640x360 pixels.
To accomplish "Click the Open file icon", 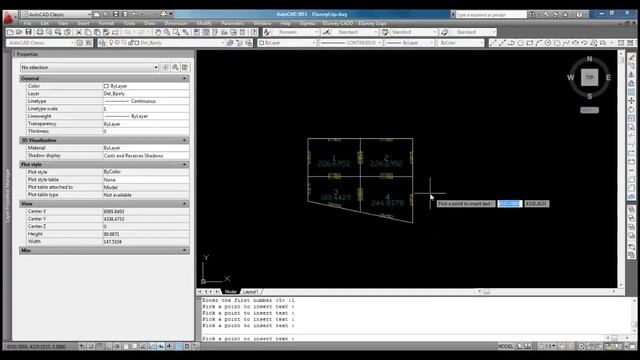I will pos(19,32).
